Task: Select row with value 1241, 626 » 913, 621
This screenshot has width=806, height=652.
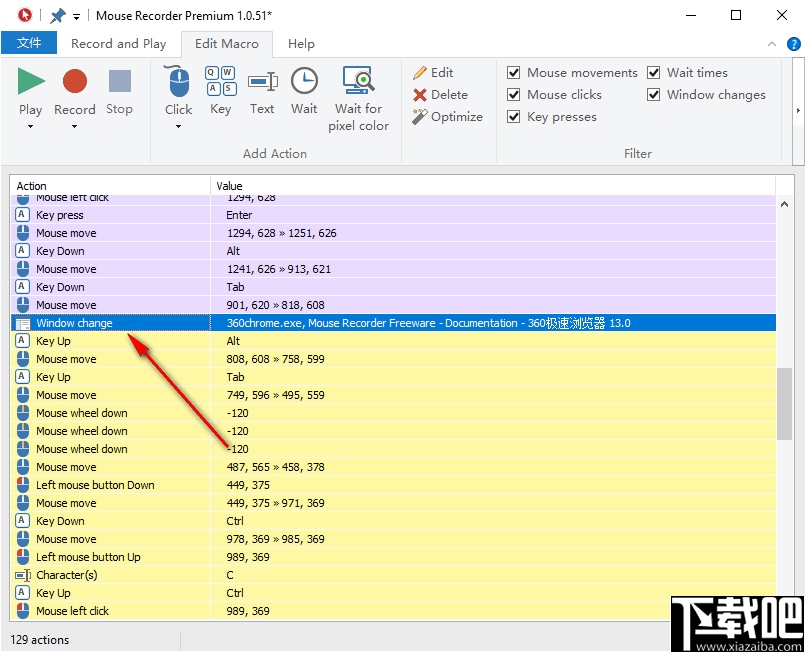Action: [393, 269]
